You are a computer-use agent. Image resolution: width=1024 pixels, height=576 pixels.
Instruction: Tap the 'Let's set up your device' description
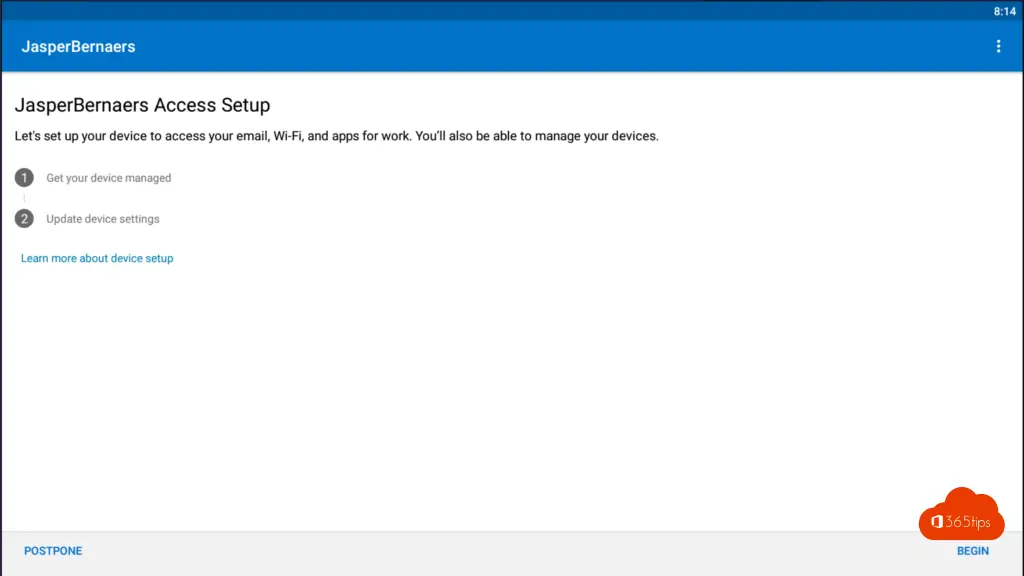coord(336,136)
